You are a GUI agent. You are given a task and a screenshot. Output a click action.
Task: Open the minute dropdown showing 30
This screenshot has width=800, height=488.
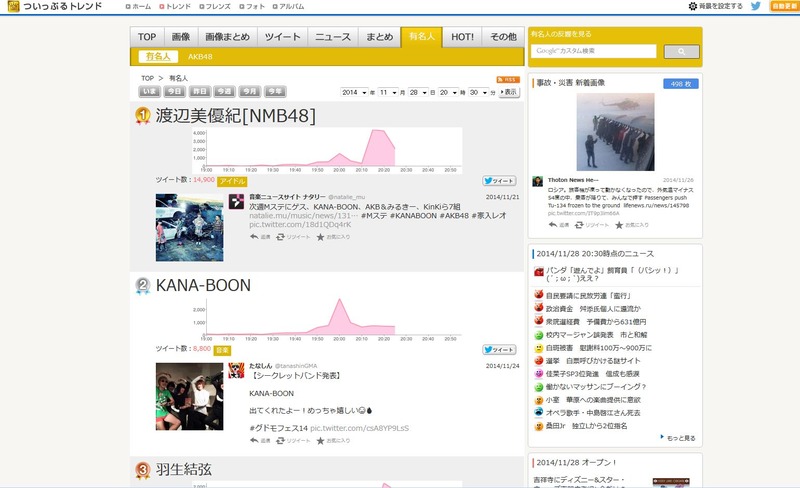pyautogui.click(x=478, y=92)
